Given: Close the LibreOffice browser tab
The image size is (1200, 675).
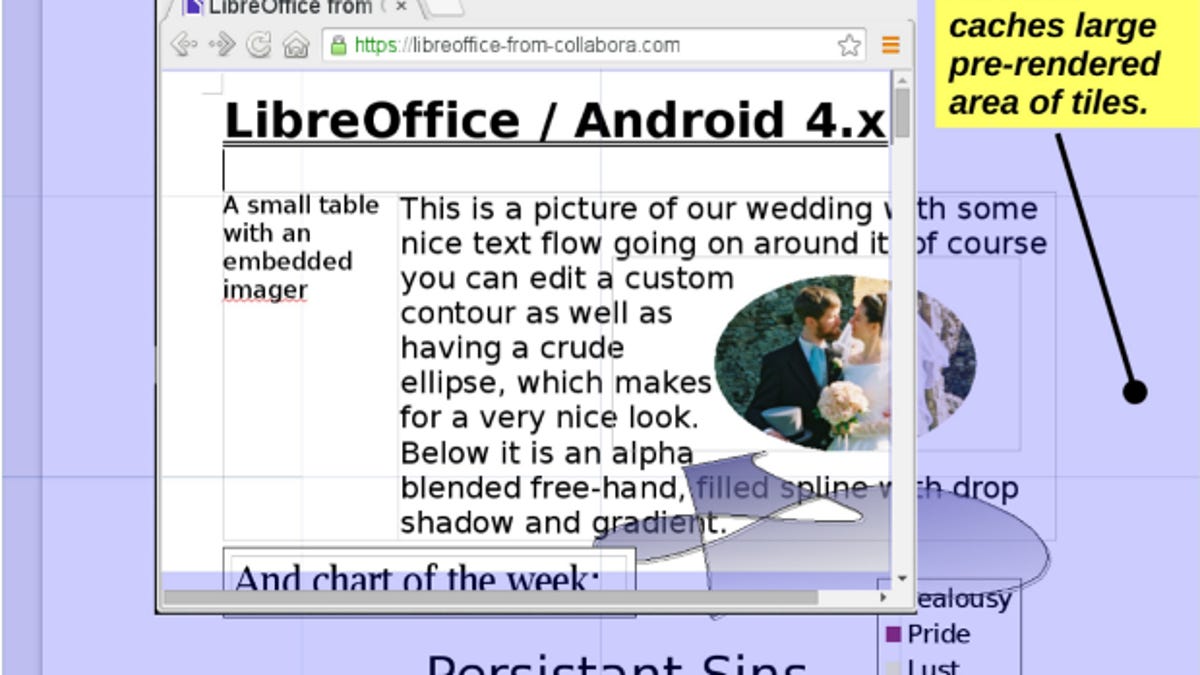Looking at the screenshot, I should tap(401, 7).
